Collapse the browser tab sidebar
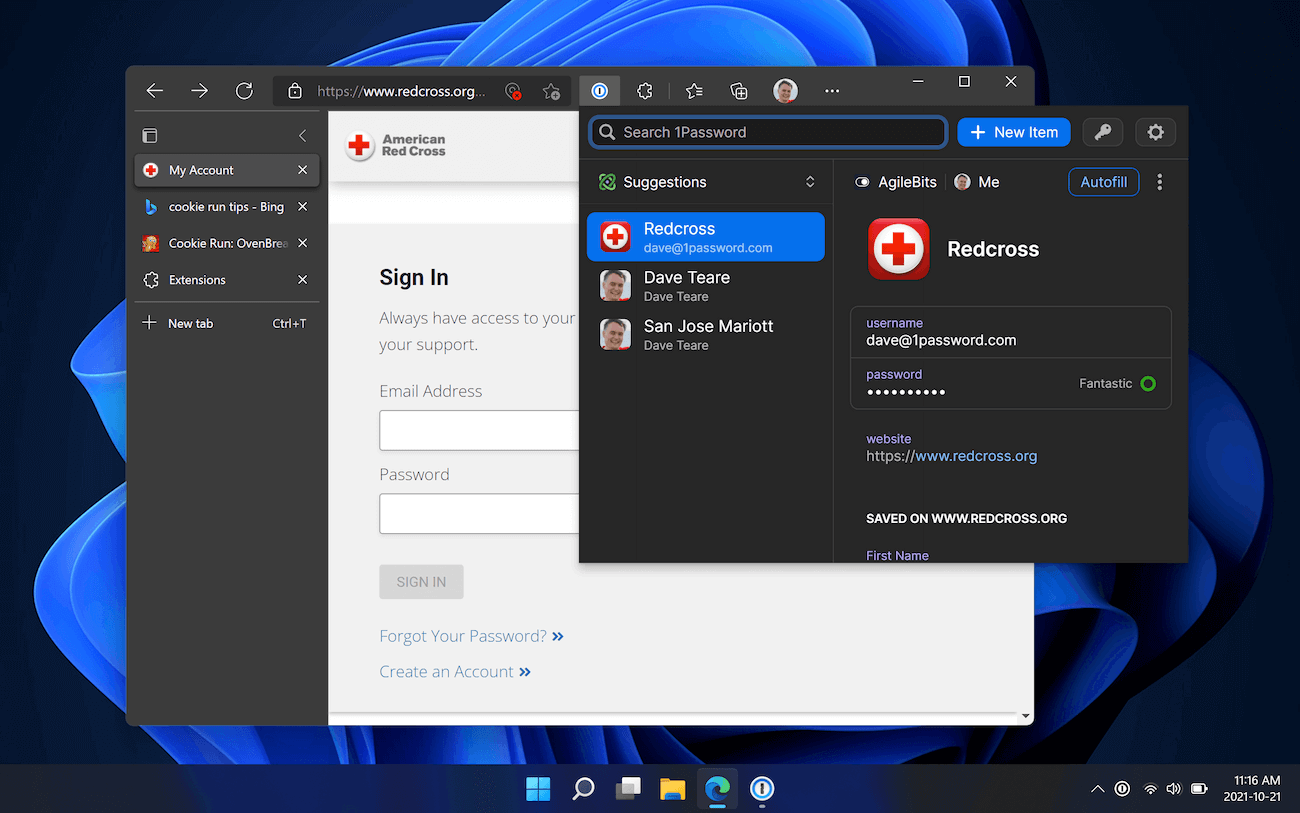The width and height of the screenshot is (1300, 813). pos(302,135)
